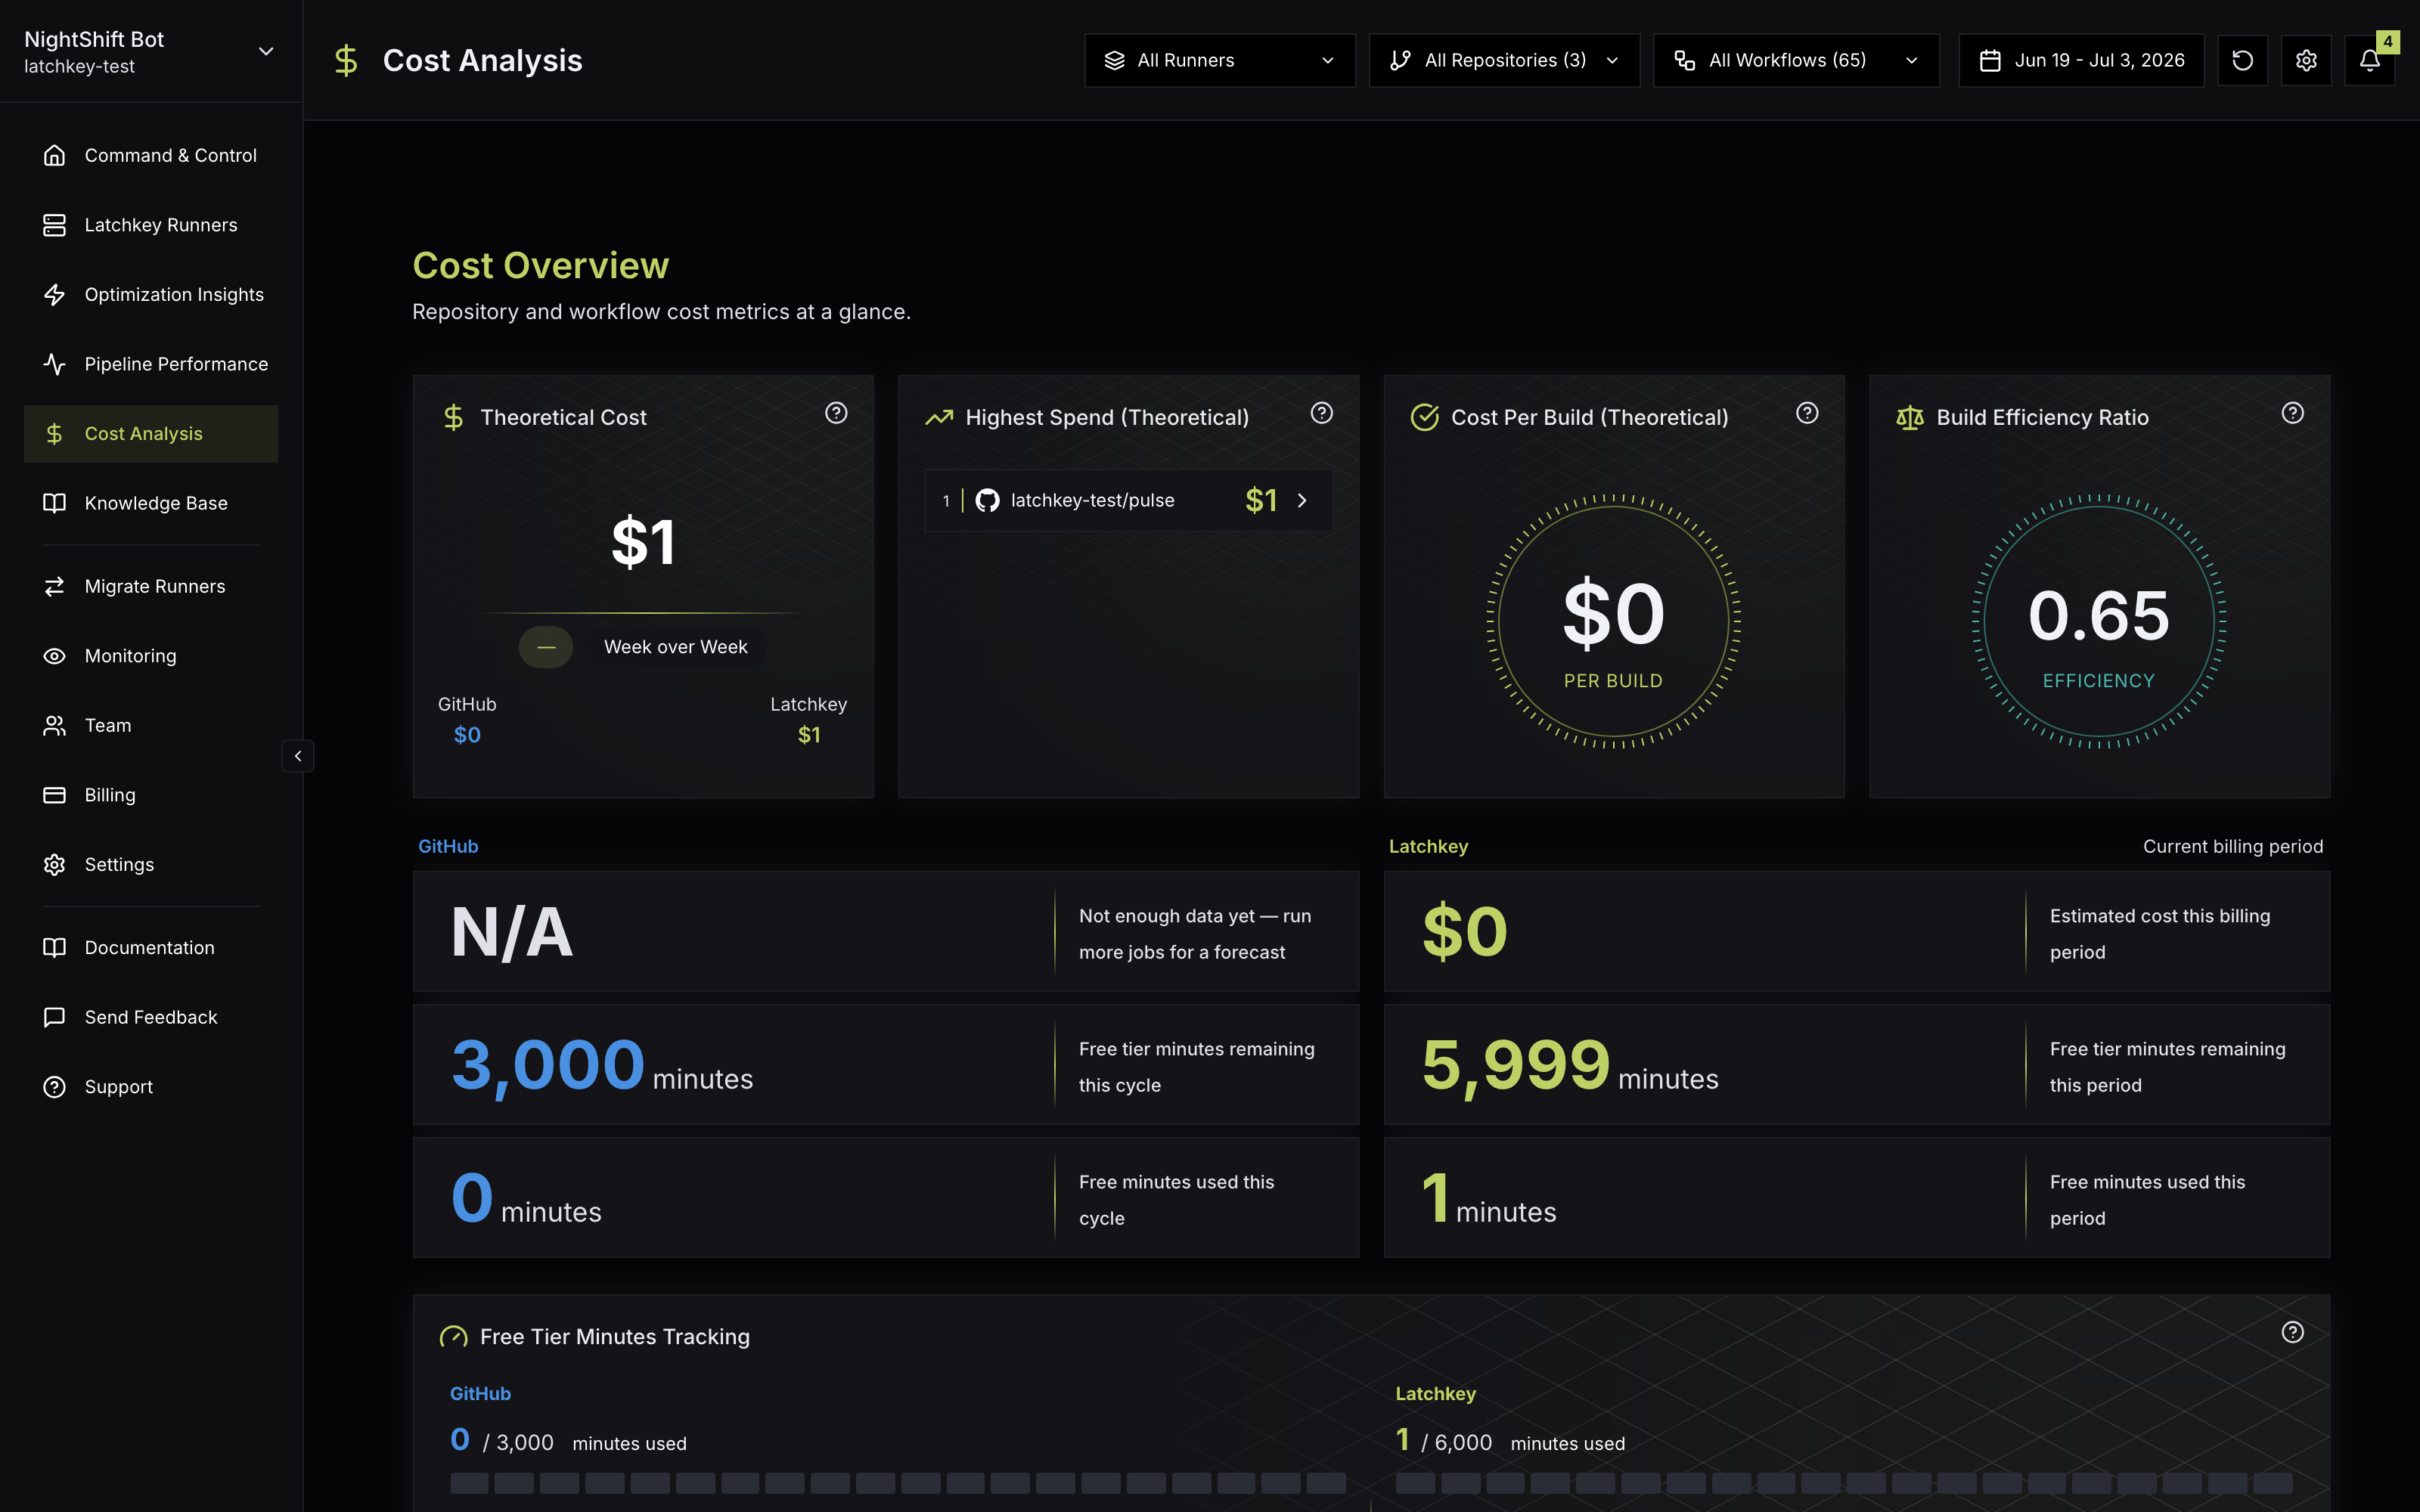Open the All Repositories (3) dropdown
This screenshot has height=1512, width=2420.
(x=1504, y=60)
